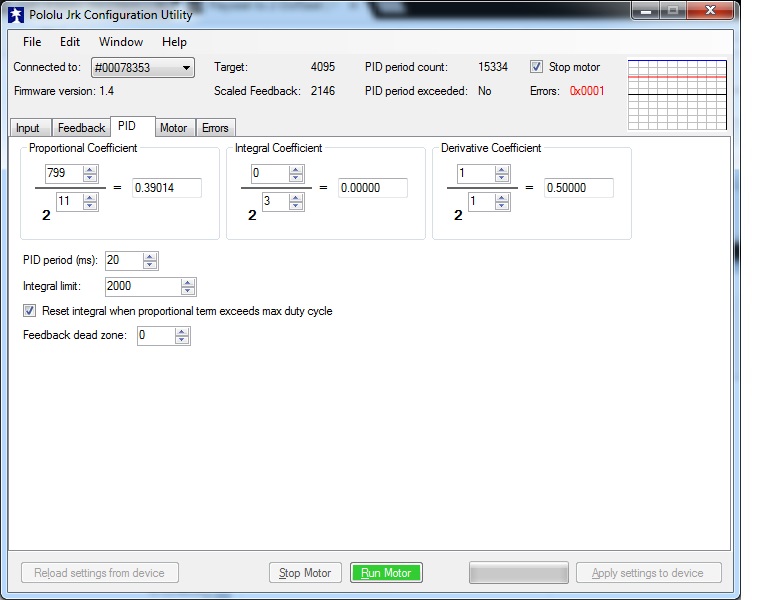Adjust Integral limit stepper arrows
This screenshot has height=600, width=768.
(x=188, y=287)
